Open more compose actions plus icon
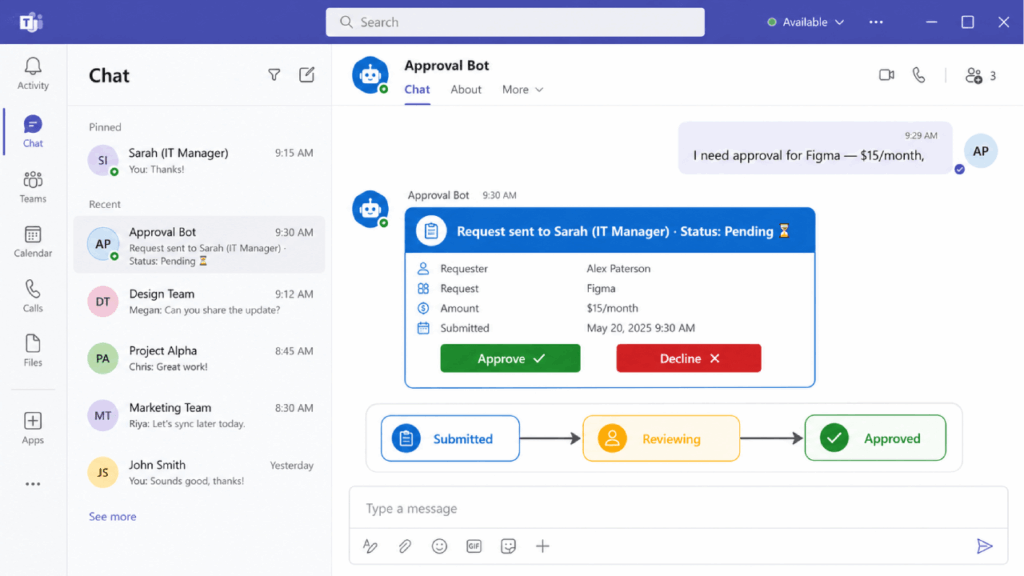This screenshot has height=576, width=1024. [543, 546]
